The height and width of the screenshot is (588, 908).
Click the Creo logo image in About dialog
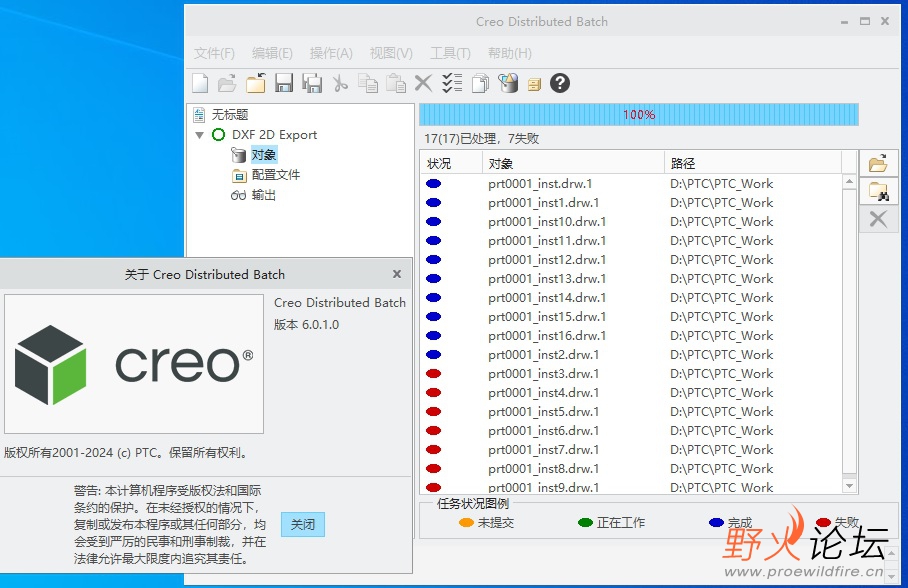134,364
